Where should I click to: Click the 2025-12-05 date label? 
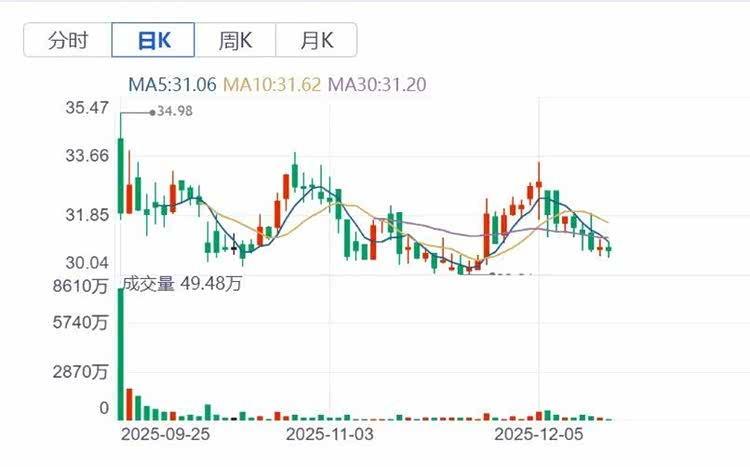point(539,434)
